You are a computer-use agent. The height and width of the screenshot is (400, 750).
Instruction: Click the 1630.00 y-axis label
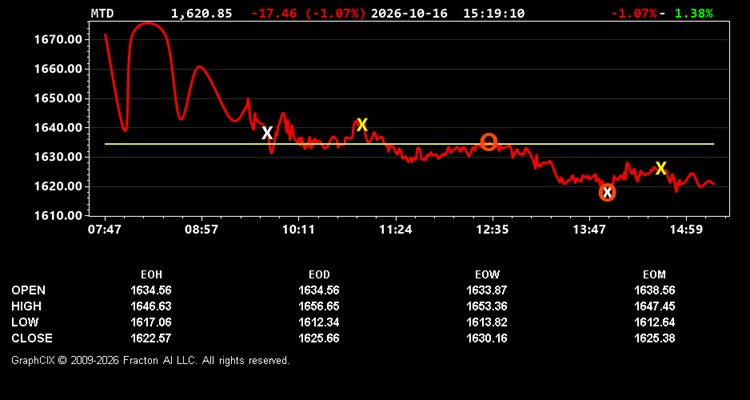(56, 157)
